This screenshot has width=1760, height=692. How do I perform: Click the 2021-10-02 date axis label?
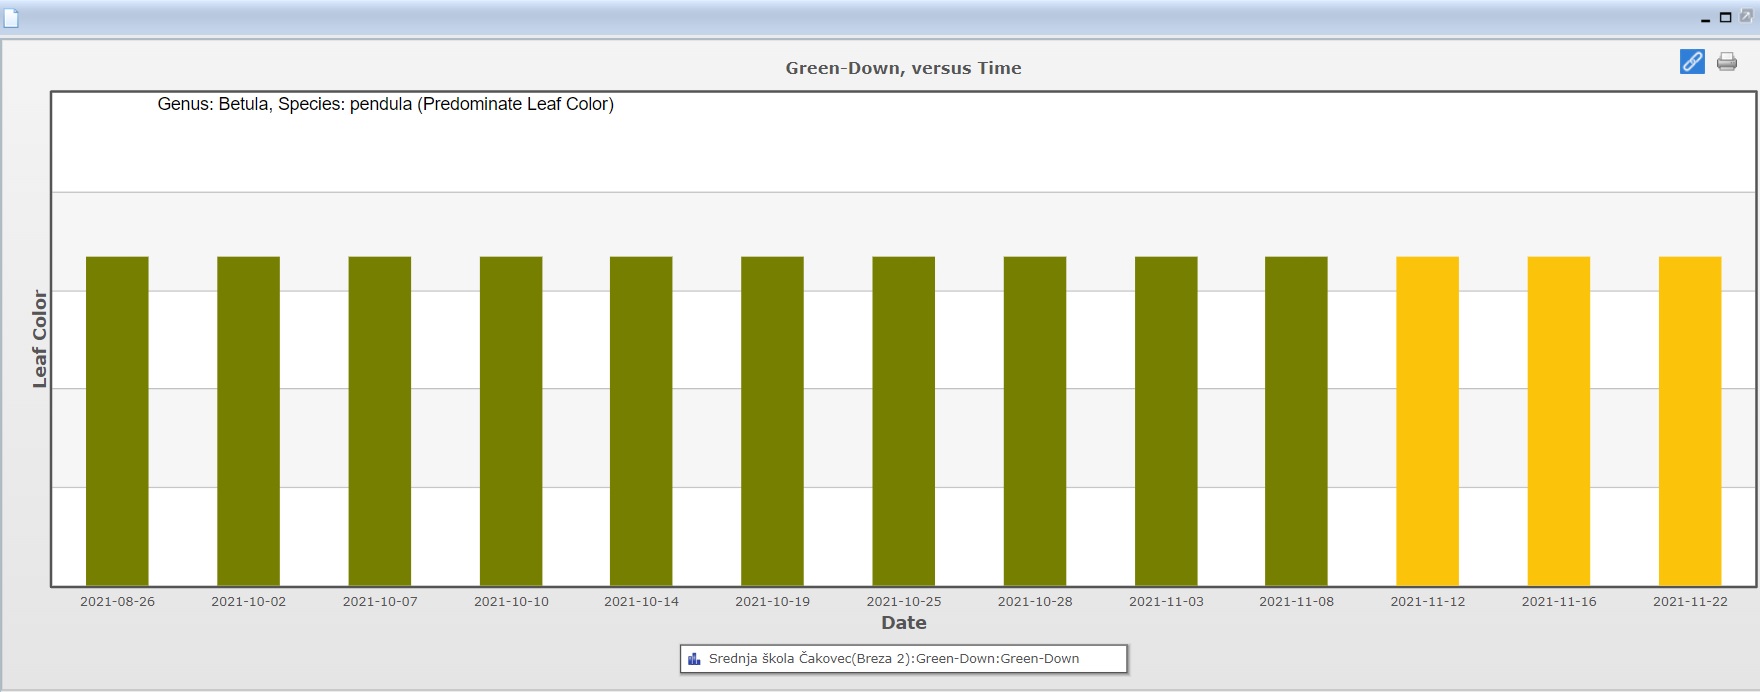(x=248, y=602)
